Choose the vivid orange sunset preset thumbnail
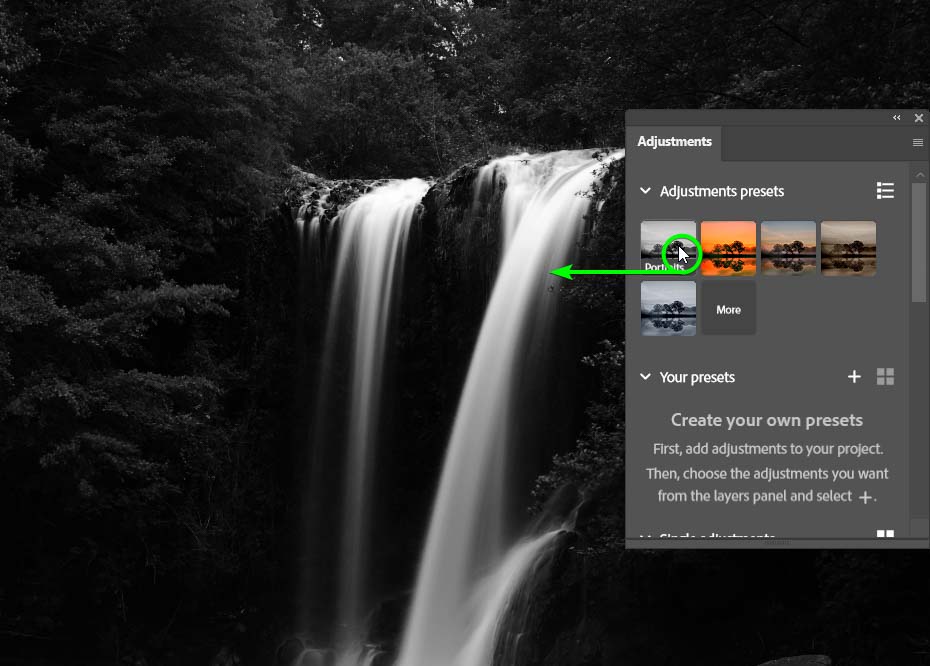930x666 pixels. [728, 248]
